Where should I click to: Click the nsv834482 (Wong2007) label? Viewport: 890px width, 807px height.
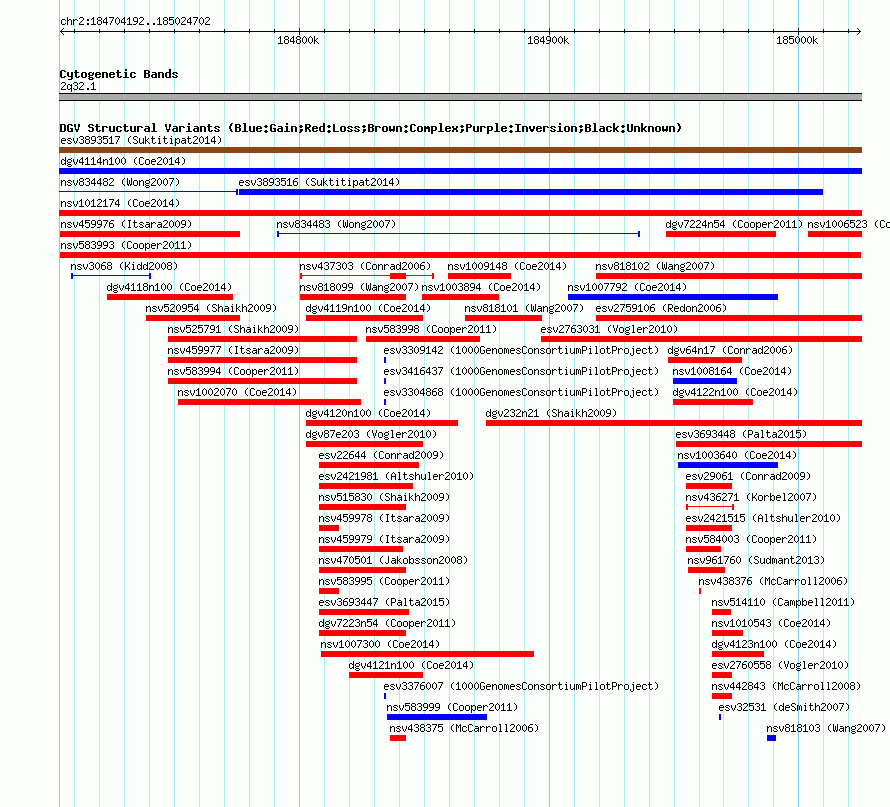click(x=120, y=182)
